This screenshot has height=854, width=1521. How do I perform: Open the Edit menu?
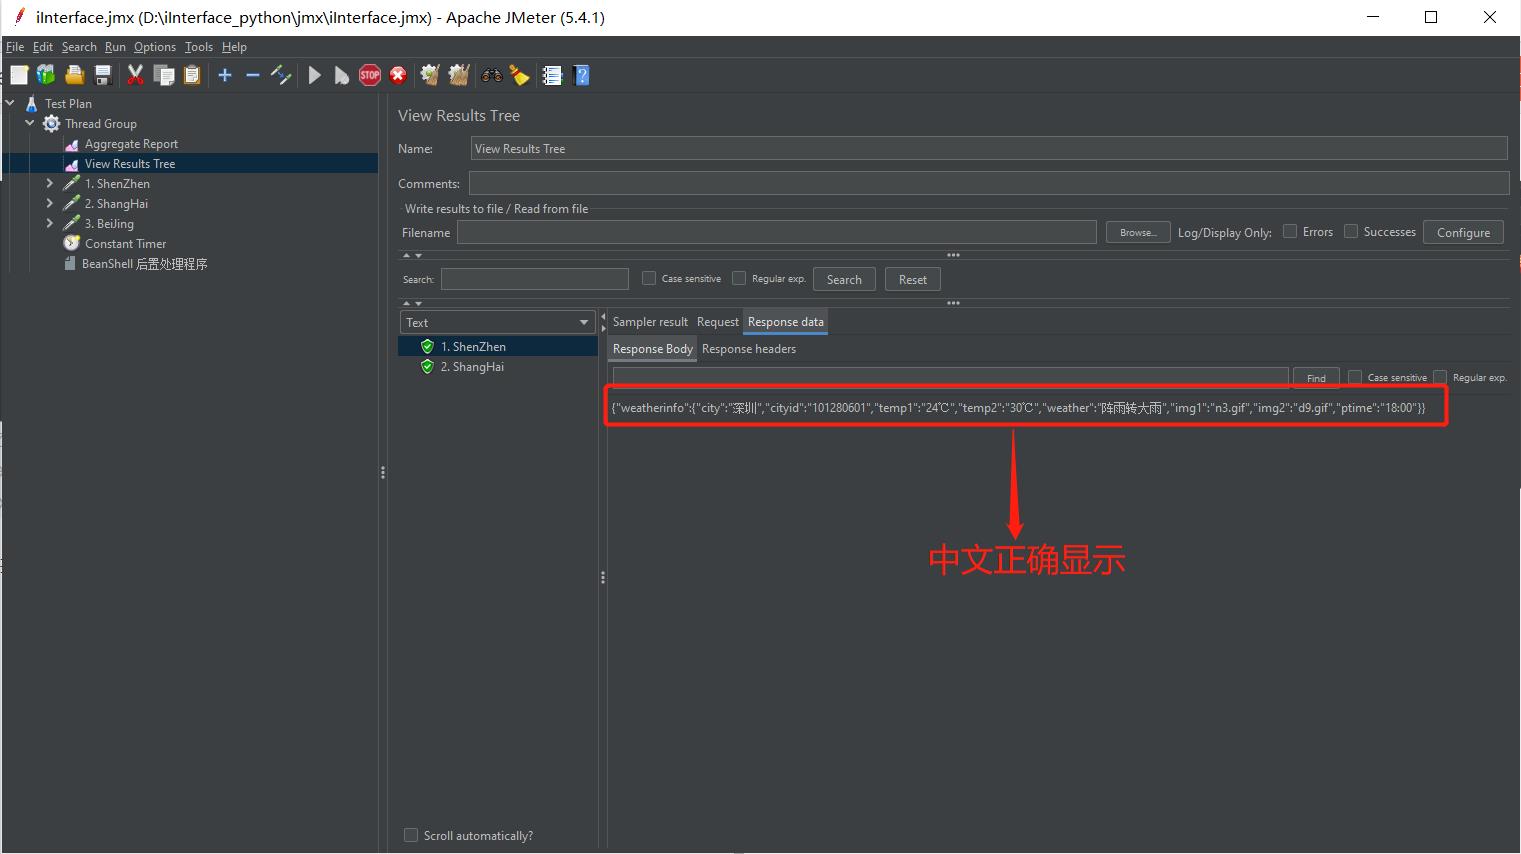pyautogui.click(x=43, y=47)
